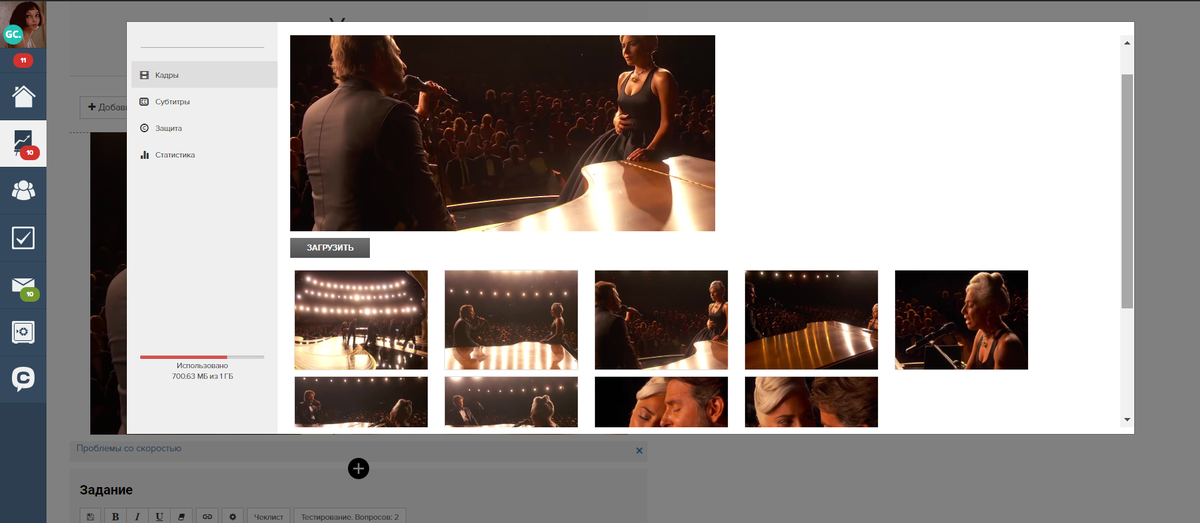Click the film frames icon beside Кадры
The height and width of the screenshot is (523, 1200).
pyautogui.click(x=145, y=75)
